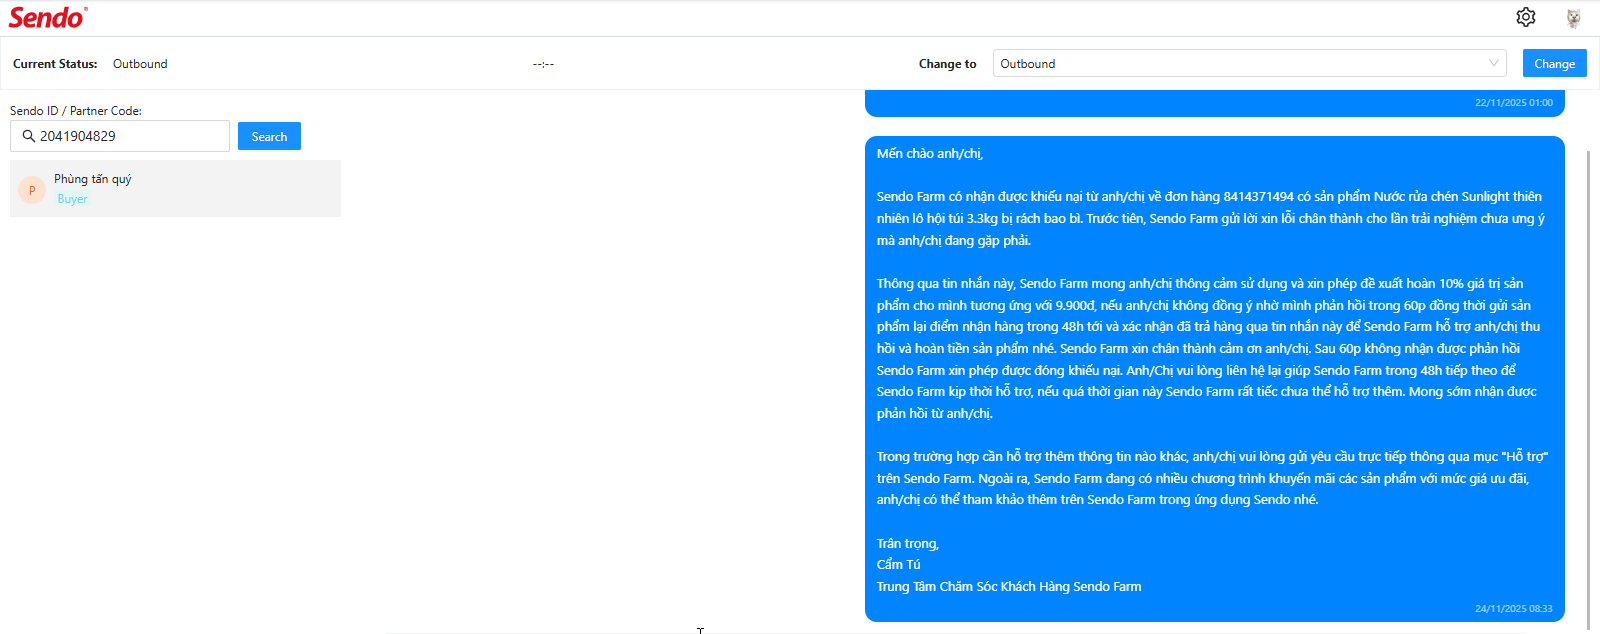The height and width of the screenshot is (634, 1600).
Task: Open the user avatar menu
Action: [1573, 17]
